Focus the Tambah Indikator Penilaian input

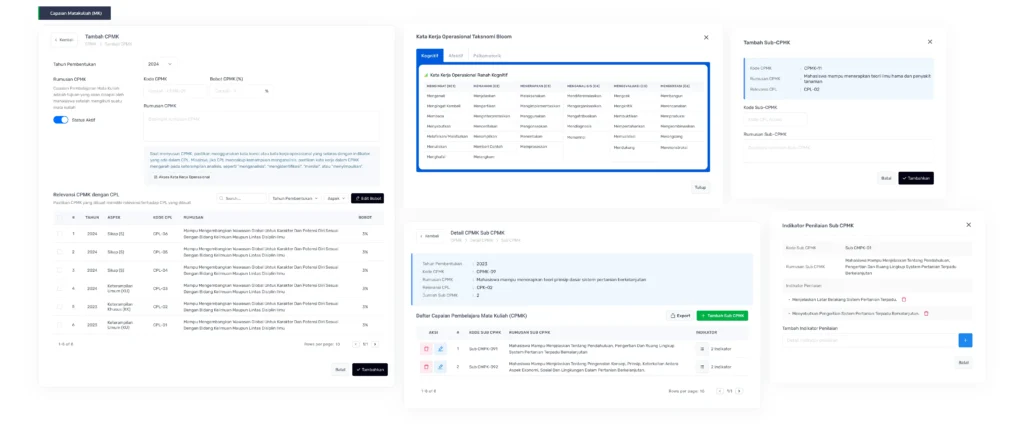(869, 340)
